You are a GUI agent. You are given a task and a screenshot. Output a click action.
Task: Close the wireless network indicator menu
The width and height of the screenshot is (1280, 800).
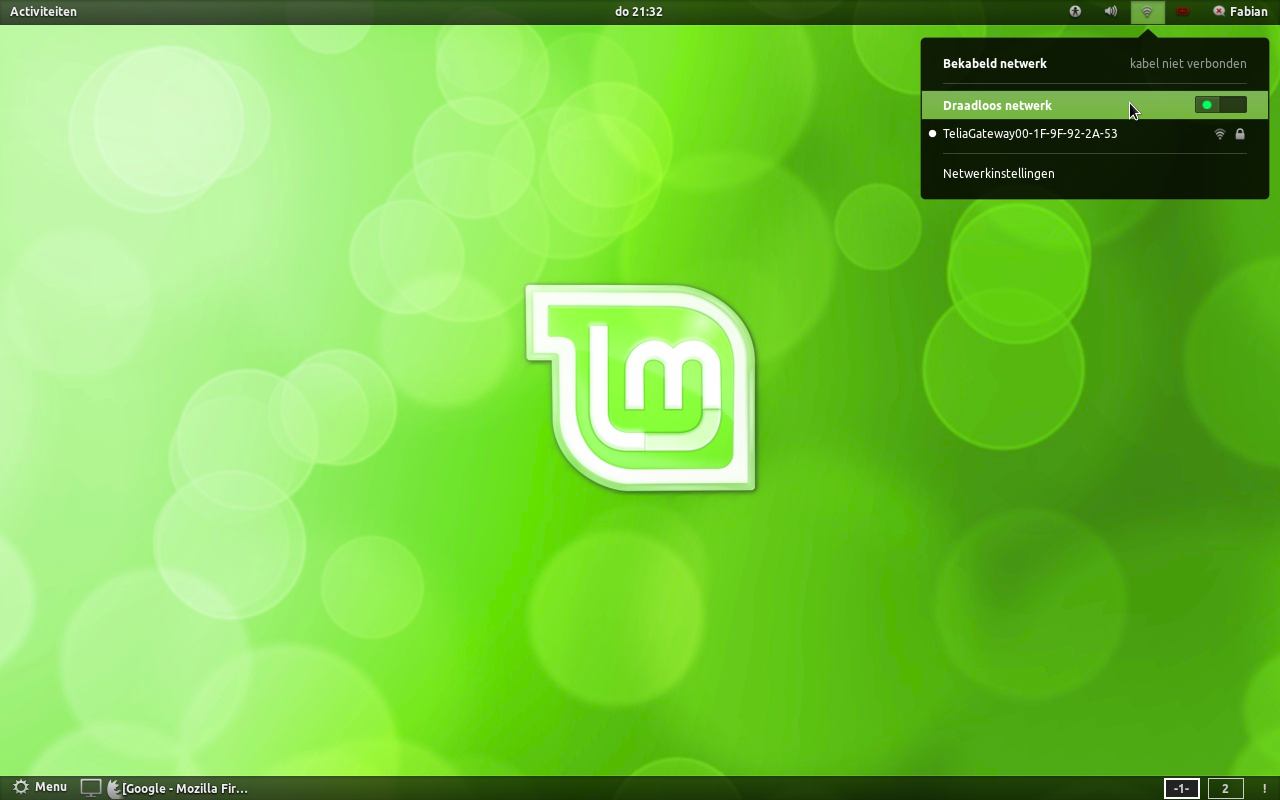[x=1147, y=12]
